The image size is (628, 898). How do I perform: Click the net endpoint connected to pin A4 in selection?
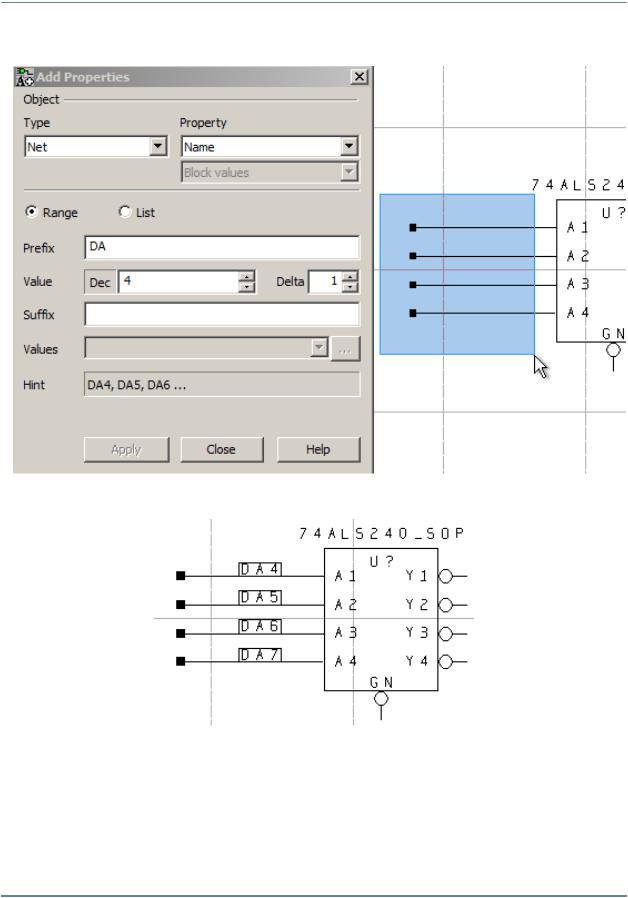[413, 313]
